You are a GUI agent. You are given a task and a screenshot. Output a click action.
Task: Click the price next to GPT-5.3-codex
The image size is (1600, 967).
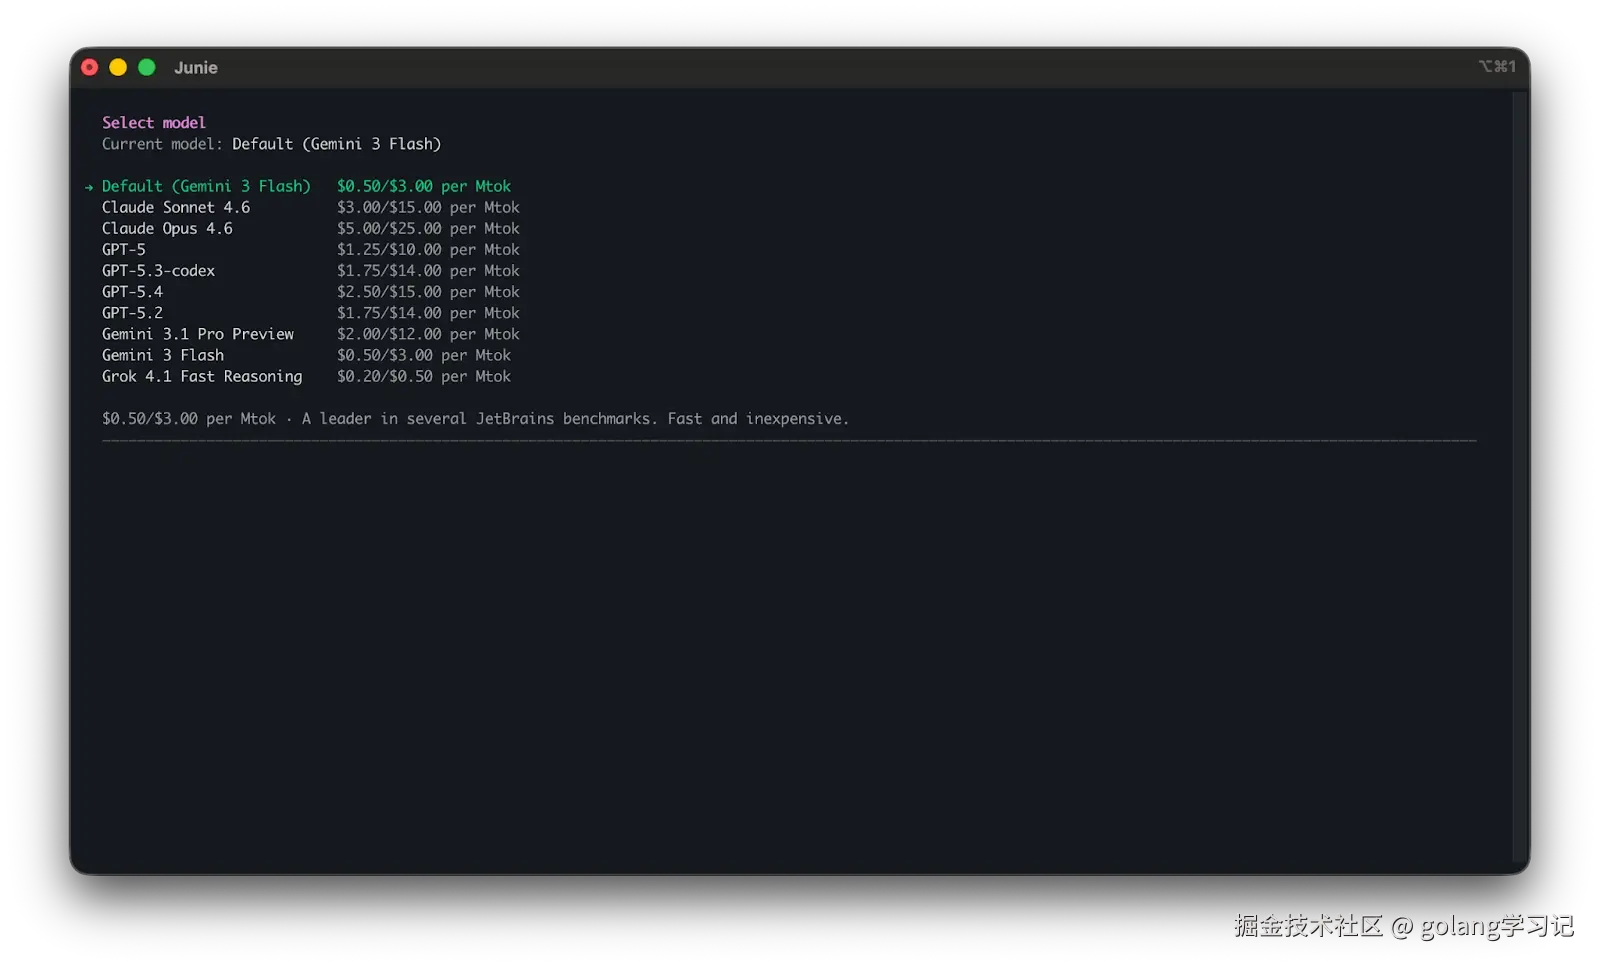point(428,270)
